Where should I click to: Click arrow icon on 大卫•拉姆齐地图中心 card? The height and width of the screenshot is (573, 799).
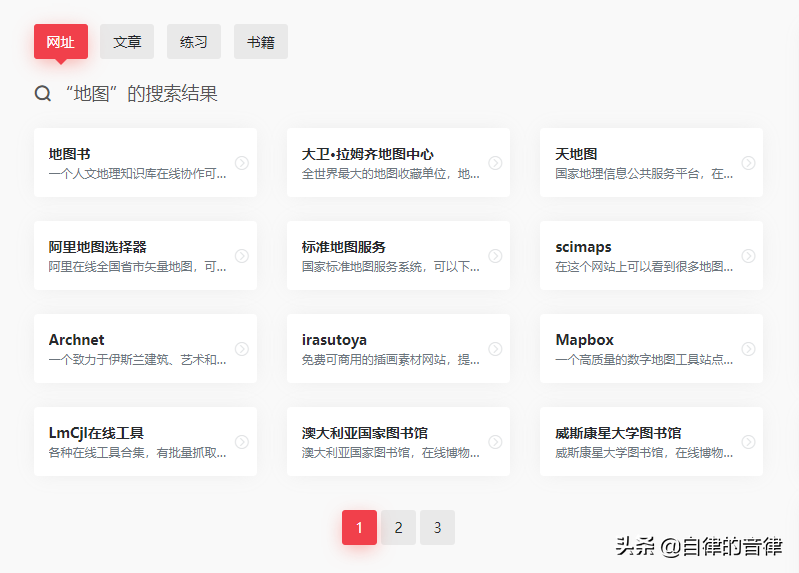[x=495, y=163]
